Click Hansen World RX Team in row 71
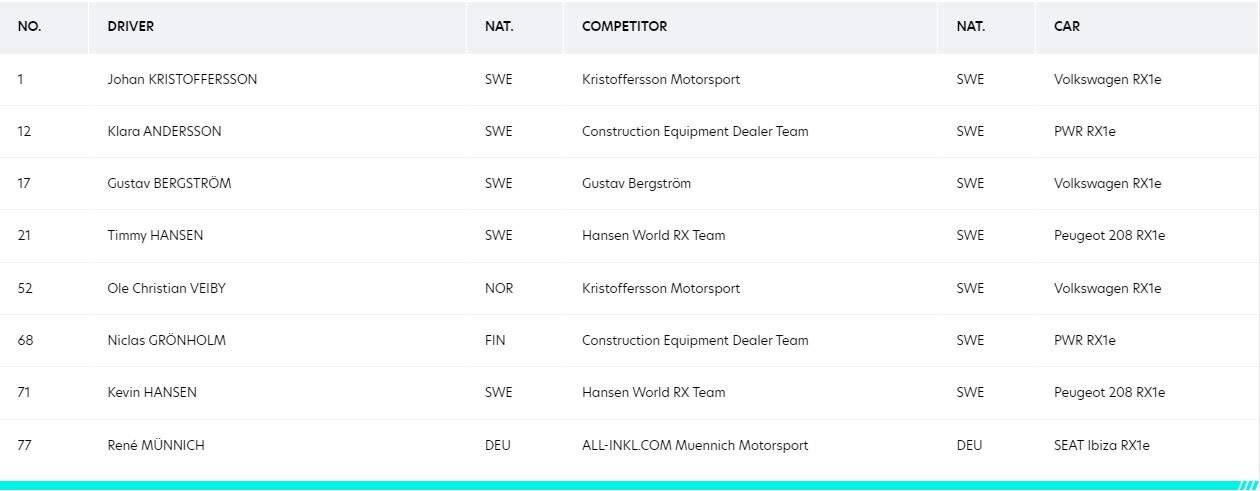This screenshot has height=491, width=1260. point(654,392)
